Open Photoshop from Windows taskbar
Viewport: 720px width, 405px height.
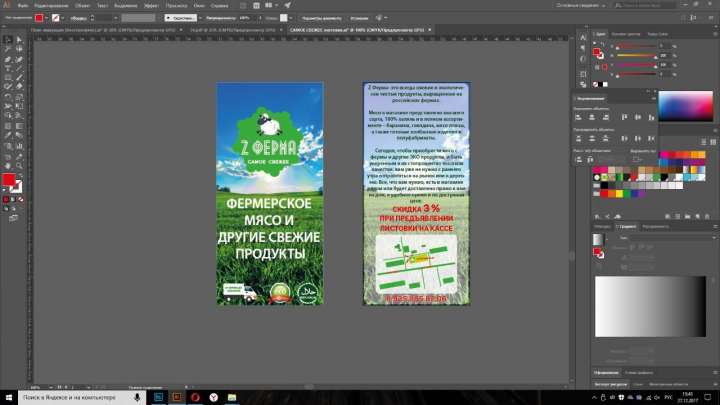coord(158,397)
